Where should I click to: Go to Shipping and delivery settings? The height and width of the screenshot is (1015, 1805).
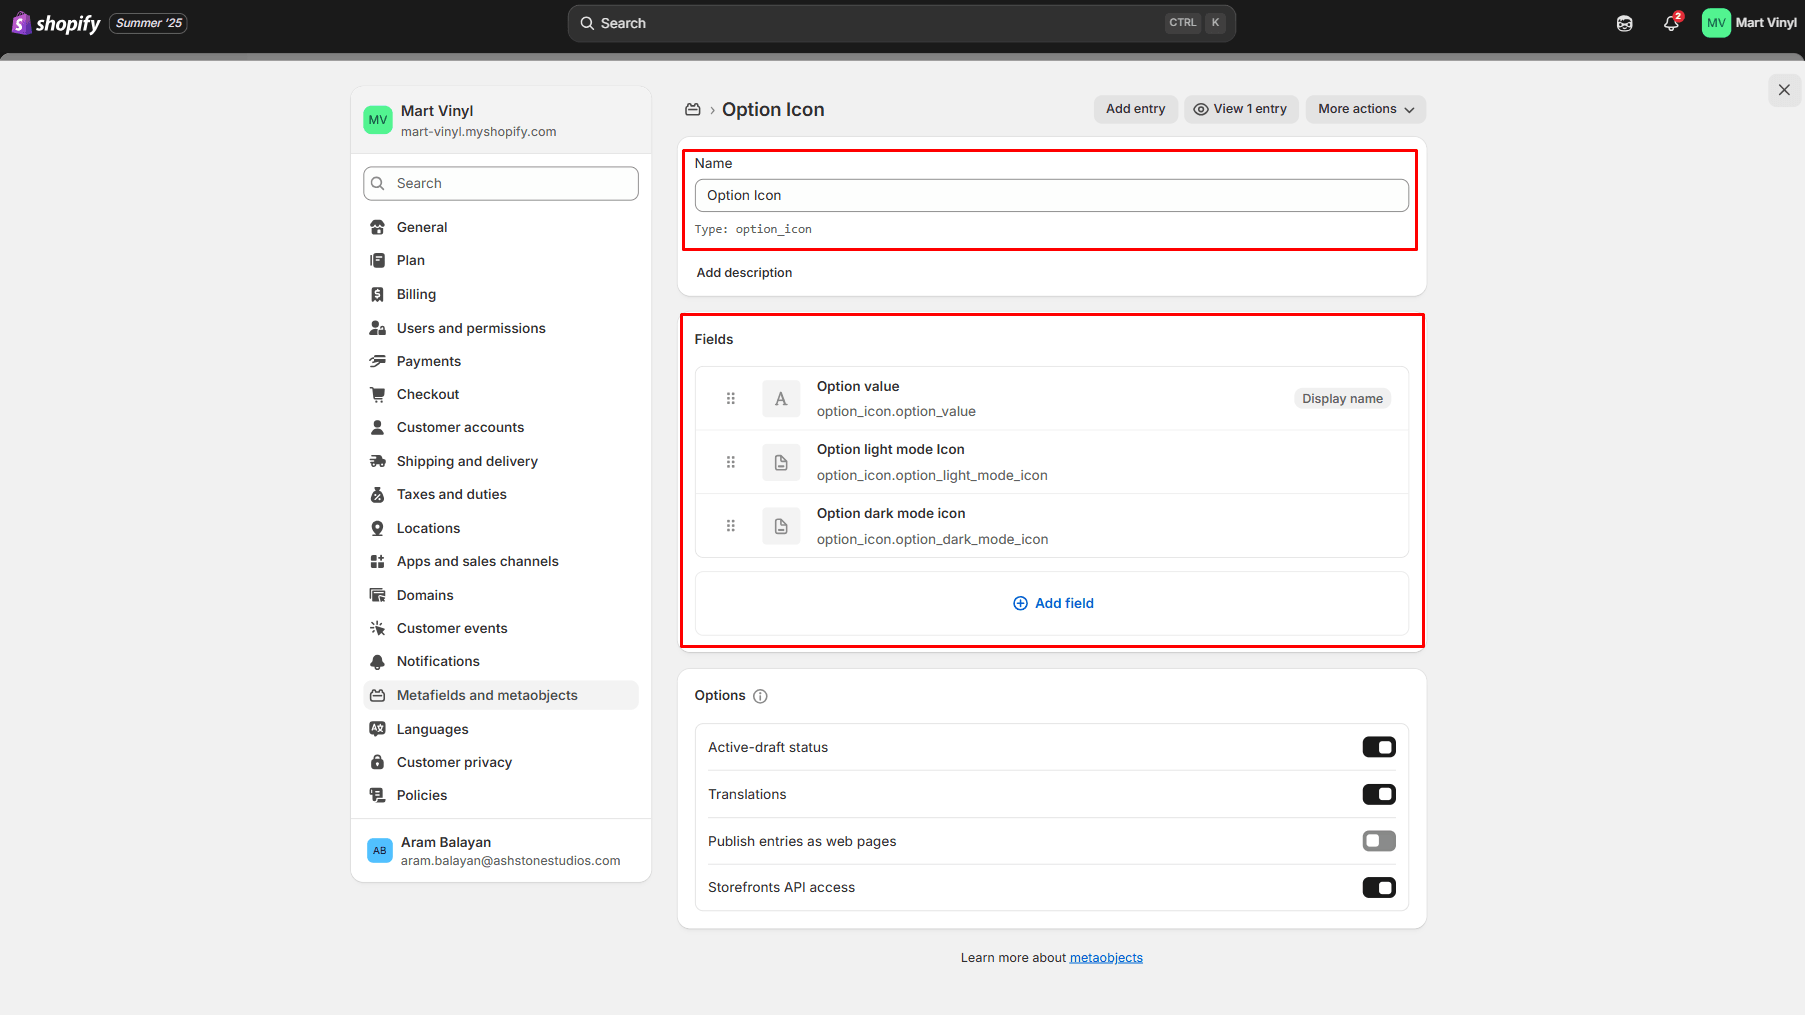click(x=467, y=461)
